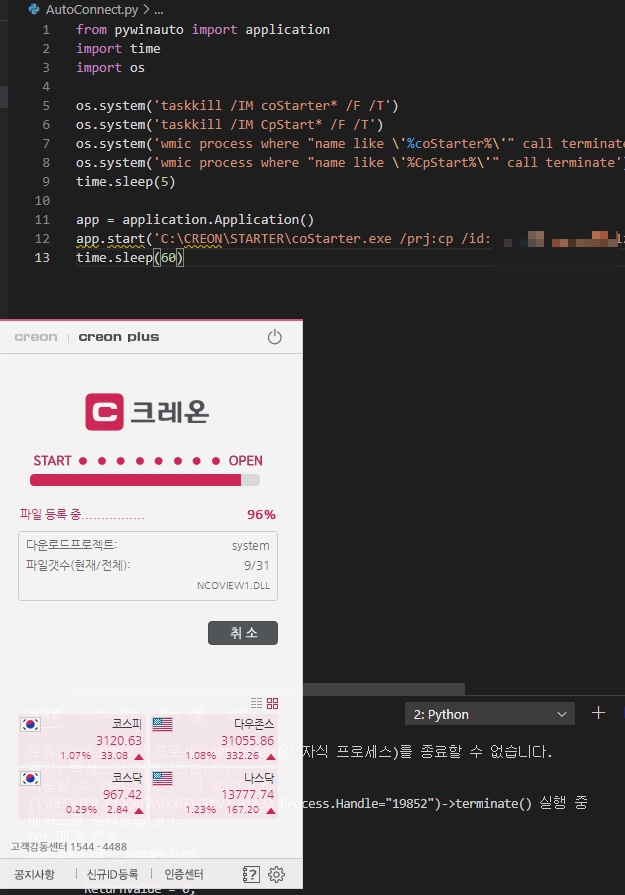625x895 pixels.
Task: Click 'from pywinauto import application' line
Action: coord(203,30)
